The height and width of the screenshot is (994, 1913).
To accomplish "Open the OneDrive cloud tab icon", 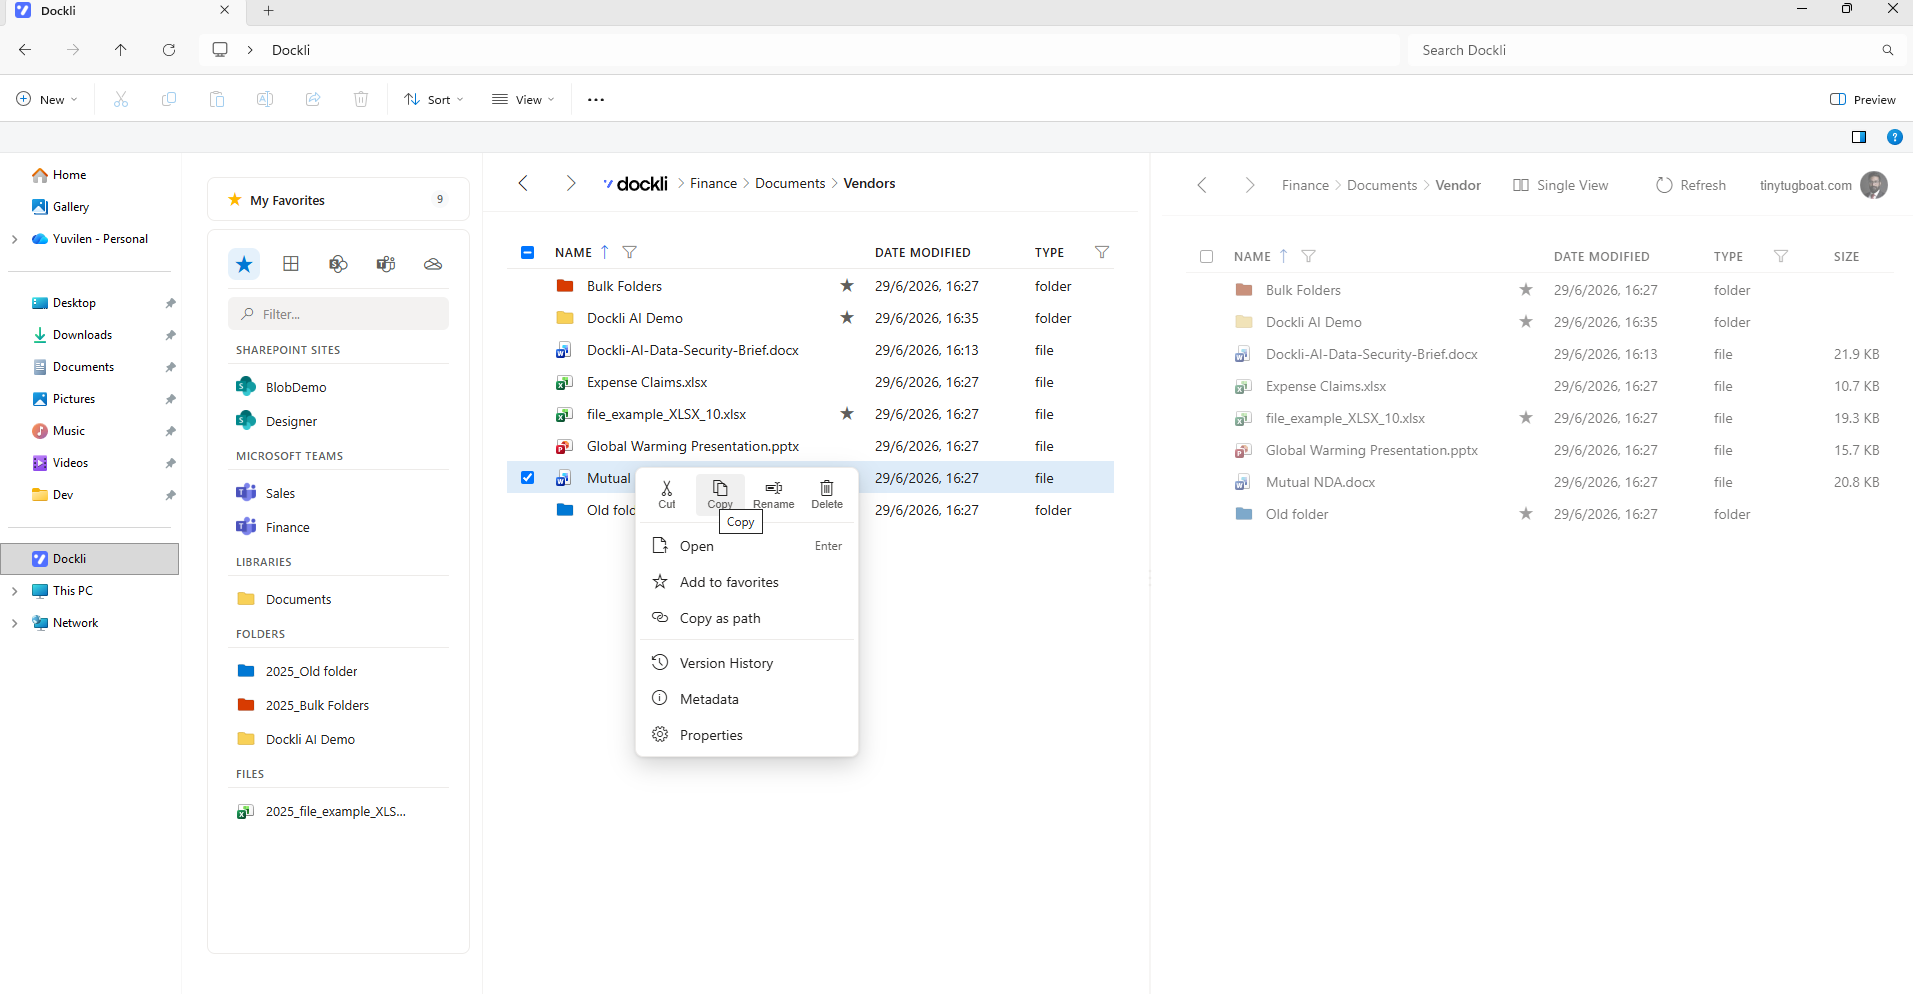I will [x=433, y=264].
